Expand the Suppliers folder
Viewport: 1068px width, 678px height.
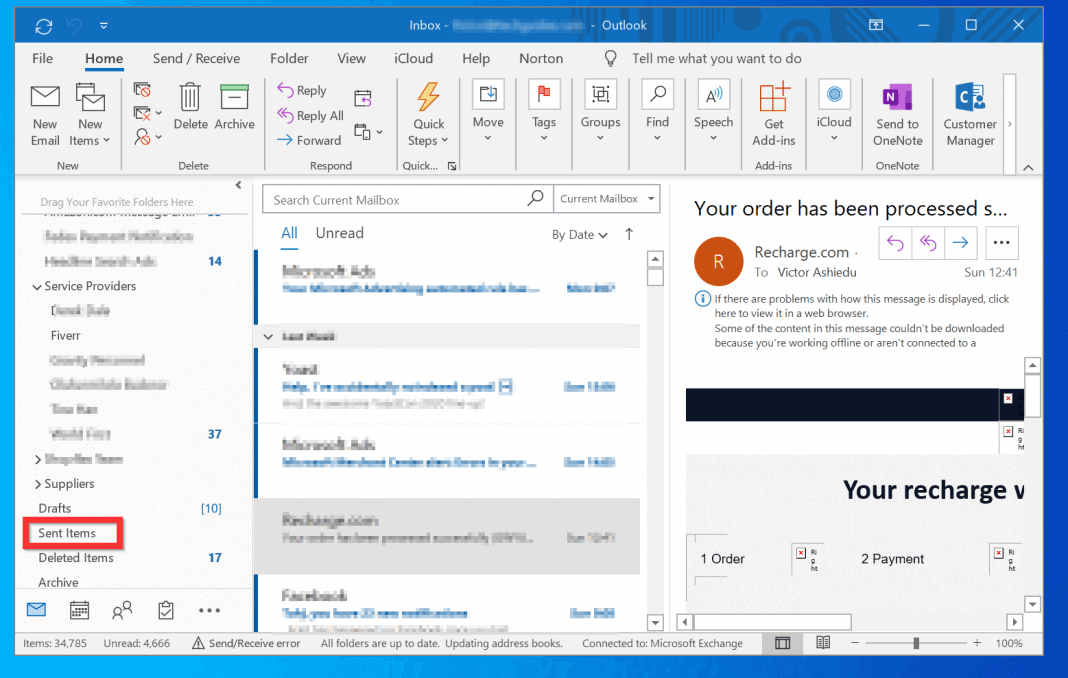pos(37,484)
